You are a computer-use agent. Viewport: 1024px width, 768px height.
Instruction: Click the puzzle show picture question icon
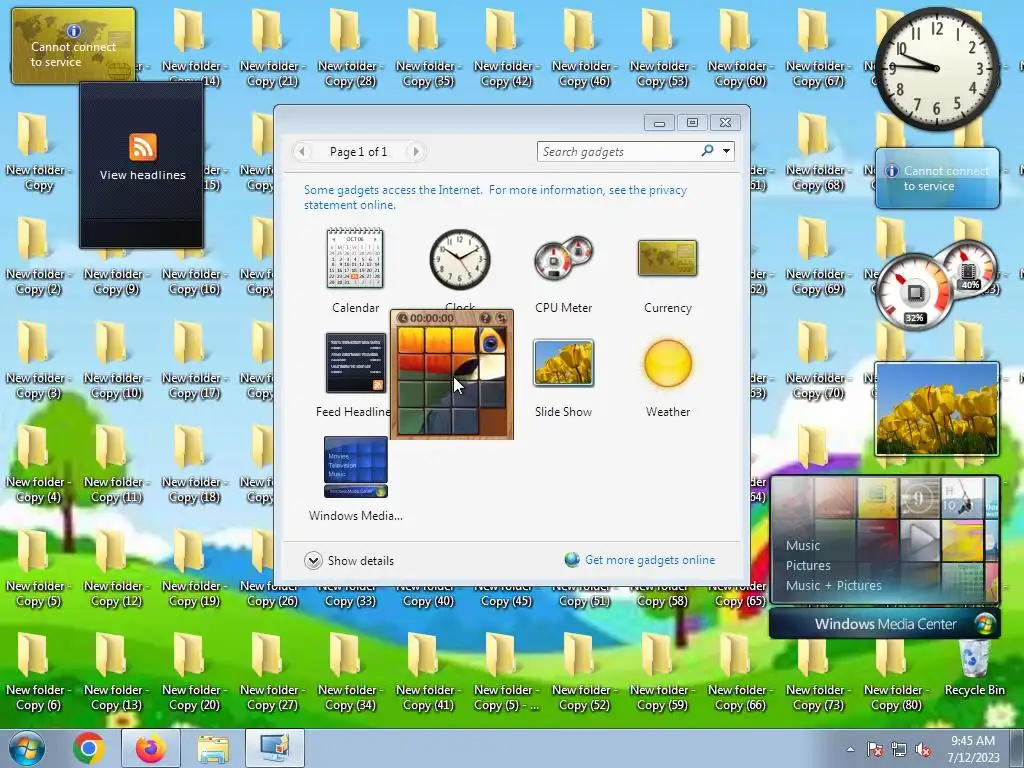coord(485,318)
